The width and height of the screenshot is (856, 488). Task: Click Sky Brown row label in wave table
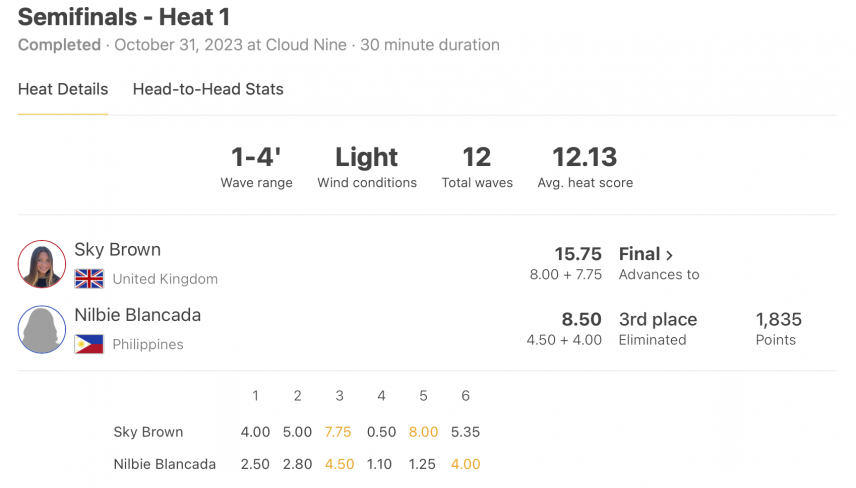148,432
